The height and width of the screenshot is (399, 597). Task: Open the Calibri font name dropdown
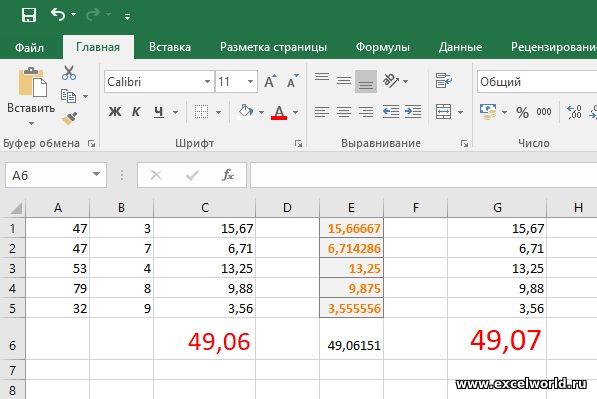coord(208,81)
